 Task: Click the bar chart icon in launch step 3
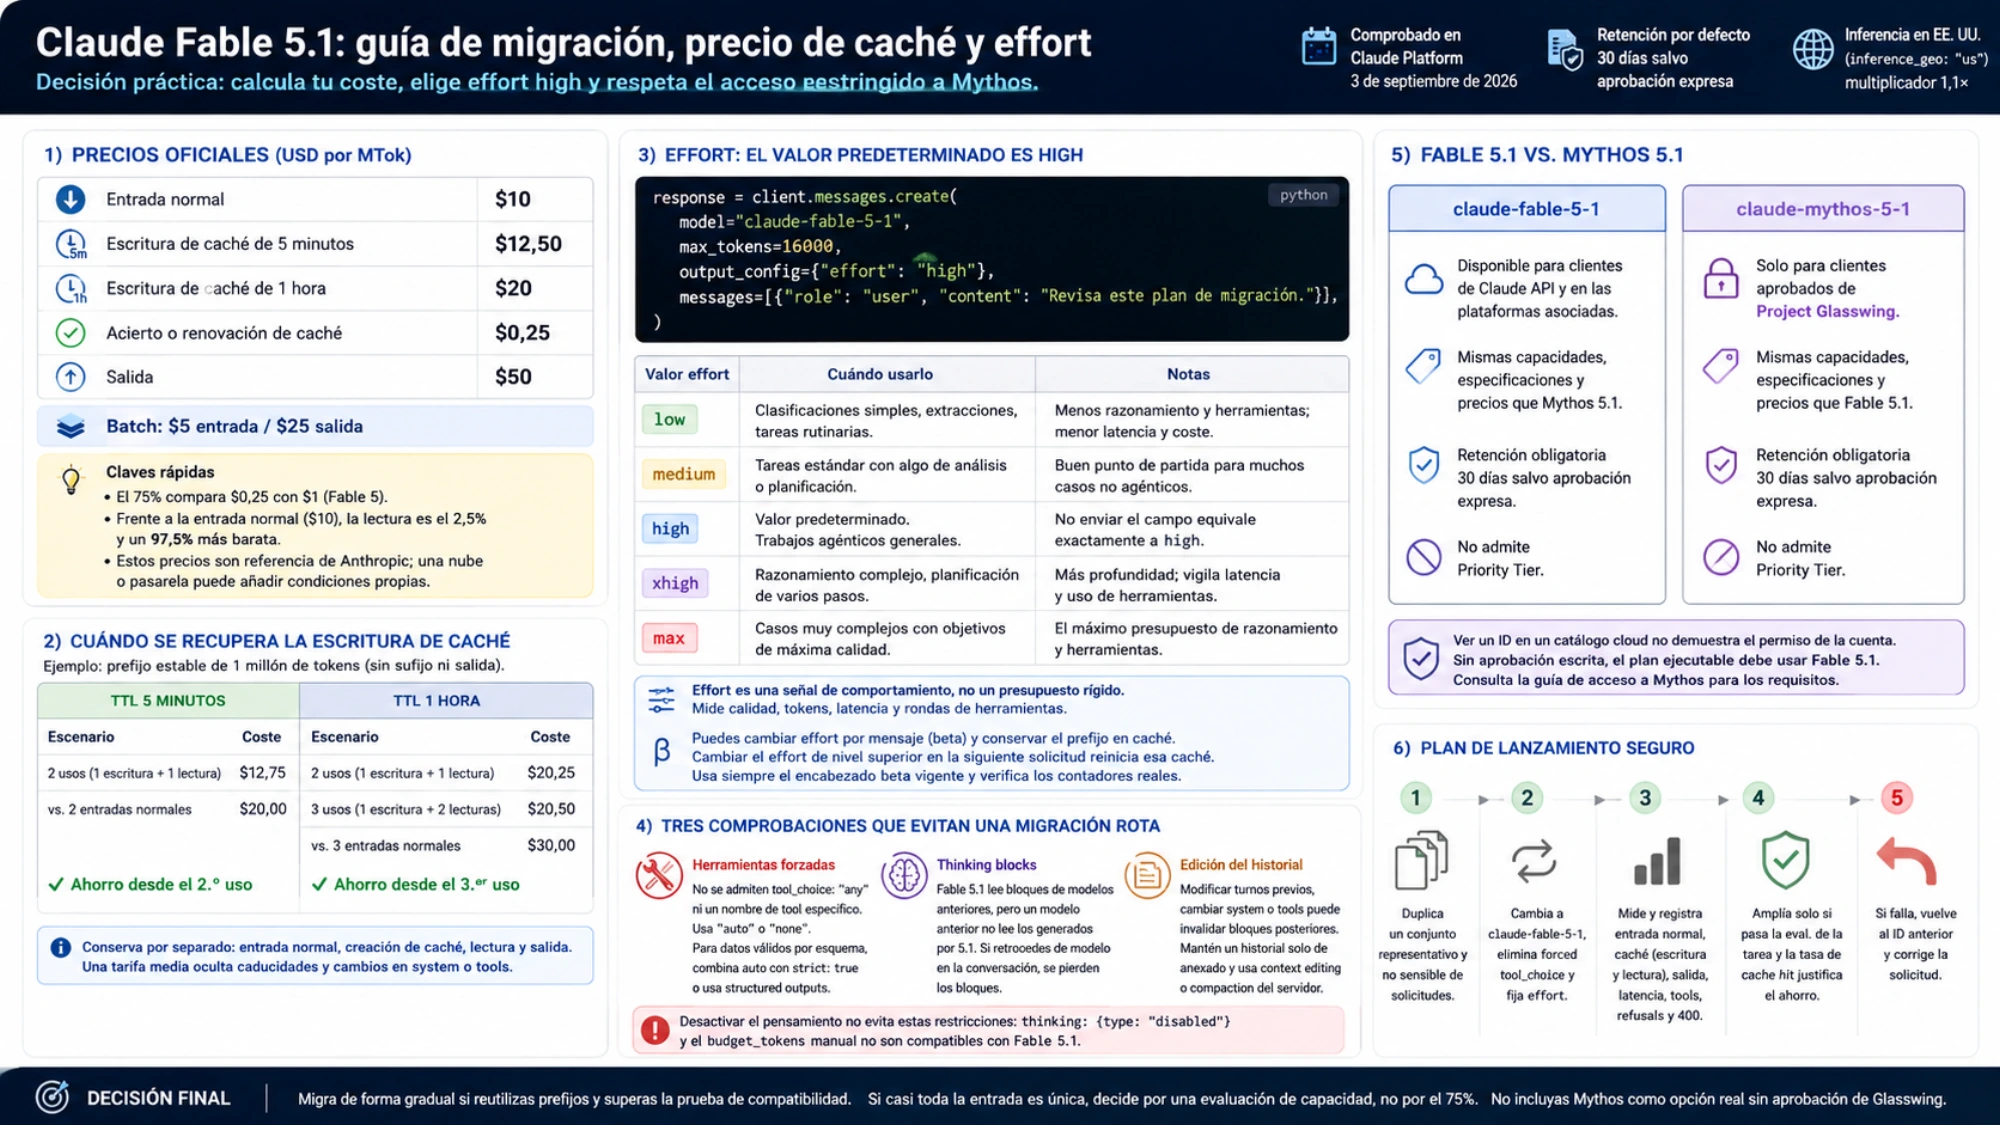coord(1657,861)
